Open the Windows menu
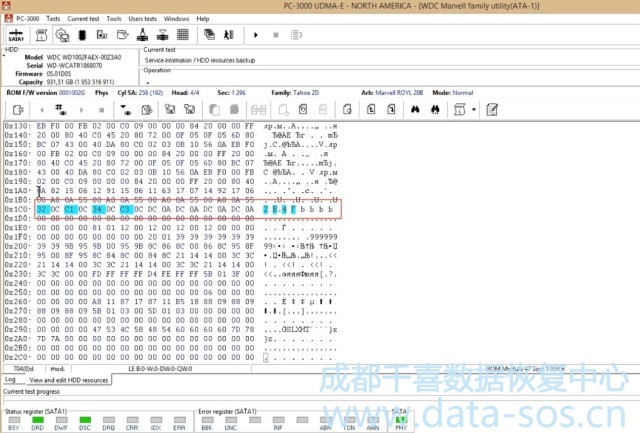Viewport: 640px width, 433px height. (x=176, y=19)
